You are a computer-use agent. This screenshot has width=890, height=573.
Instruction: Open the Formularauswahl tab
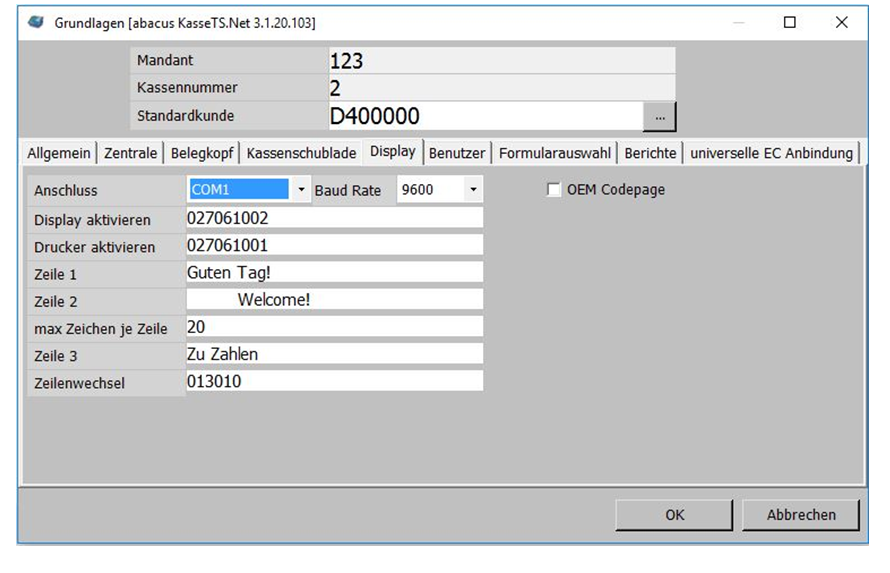(554, 153)
